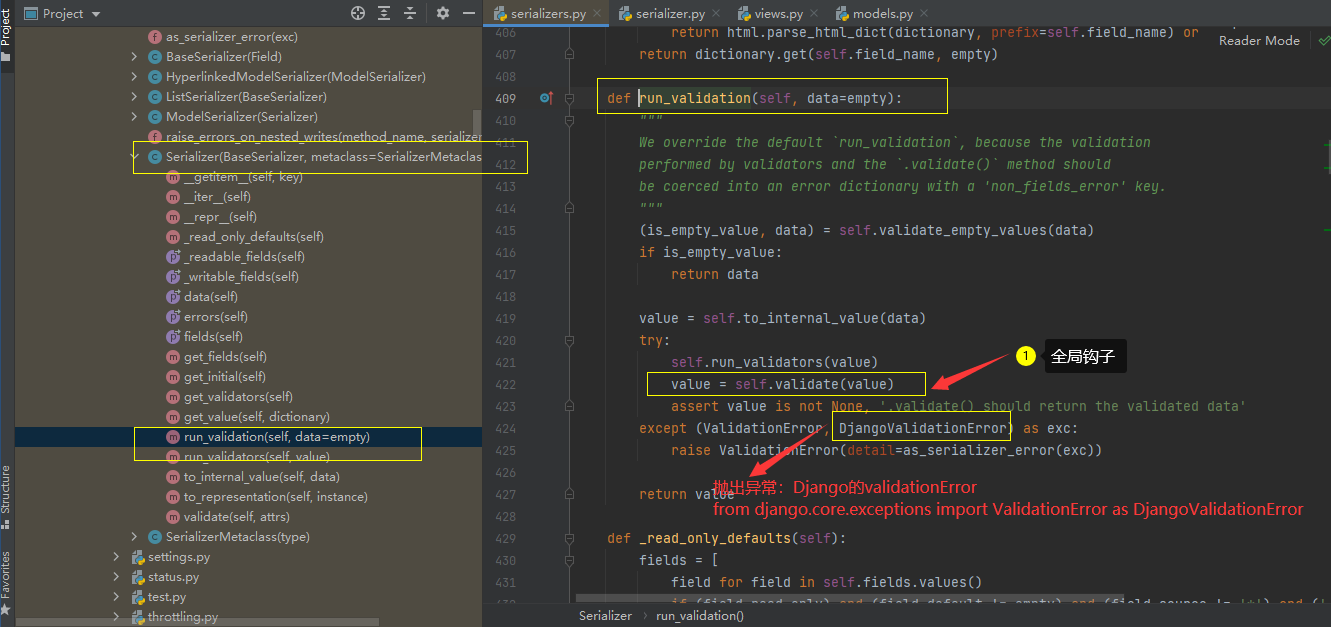Select to_internal_value(self, data) in tree
The height and width of the screenshot is (627, 1331).
(262, 477)
